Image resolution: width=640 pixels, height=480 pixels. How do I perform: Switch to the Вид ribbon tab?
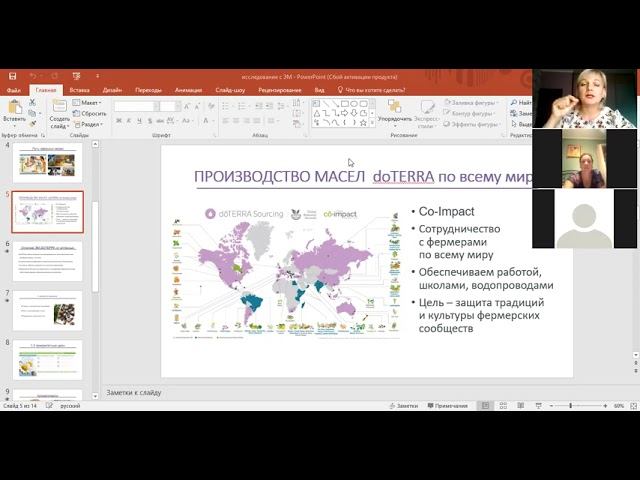pyautogui.click(x=320, y=90)
